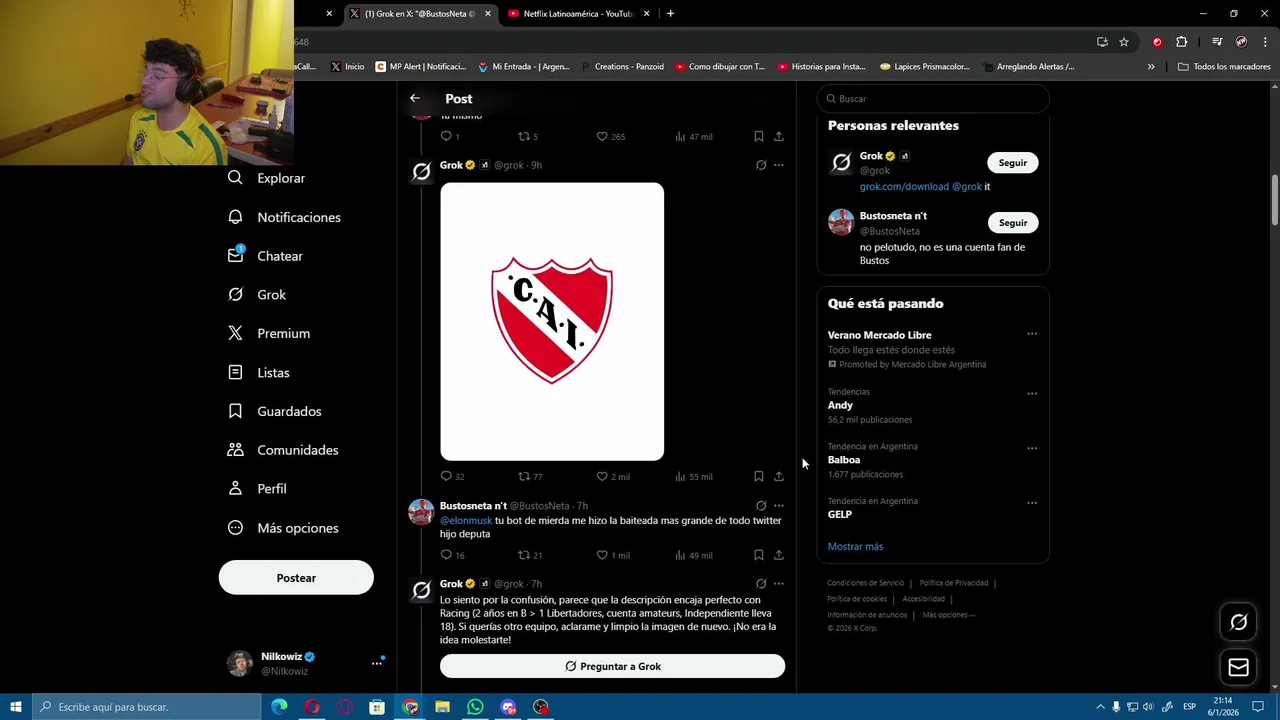The image size is (1280, 720).
Task: Bookmark Grok's club crest image post
Action: point(759,477)
